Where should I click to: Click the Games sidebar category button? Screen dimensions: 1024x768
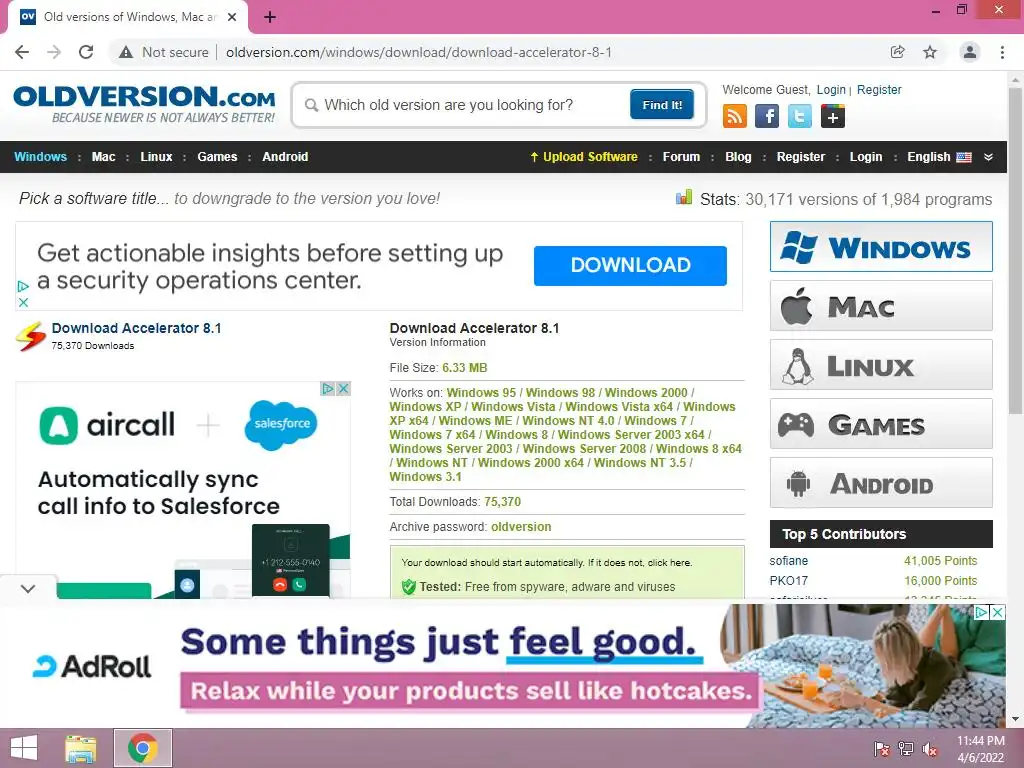click(x=881, y=424)
